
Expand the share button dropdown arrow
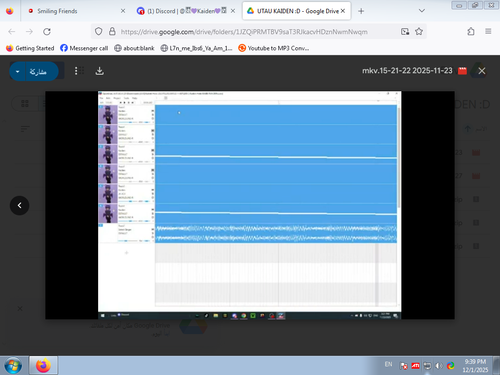pyautogui.click(x=18, y=71)
